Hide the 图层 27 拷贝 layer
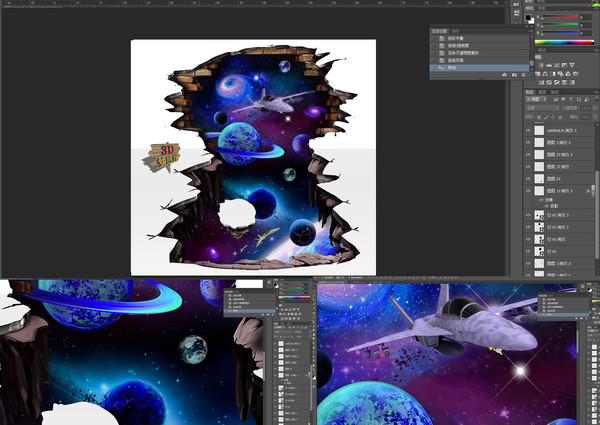Viewport: 600px width, 425px height. click(x=528, y=167)
